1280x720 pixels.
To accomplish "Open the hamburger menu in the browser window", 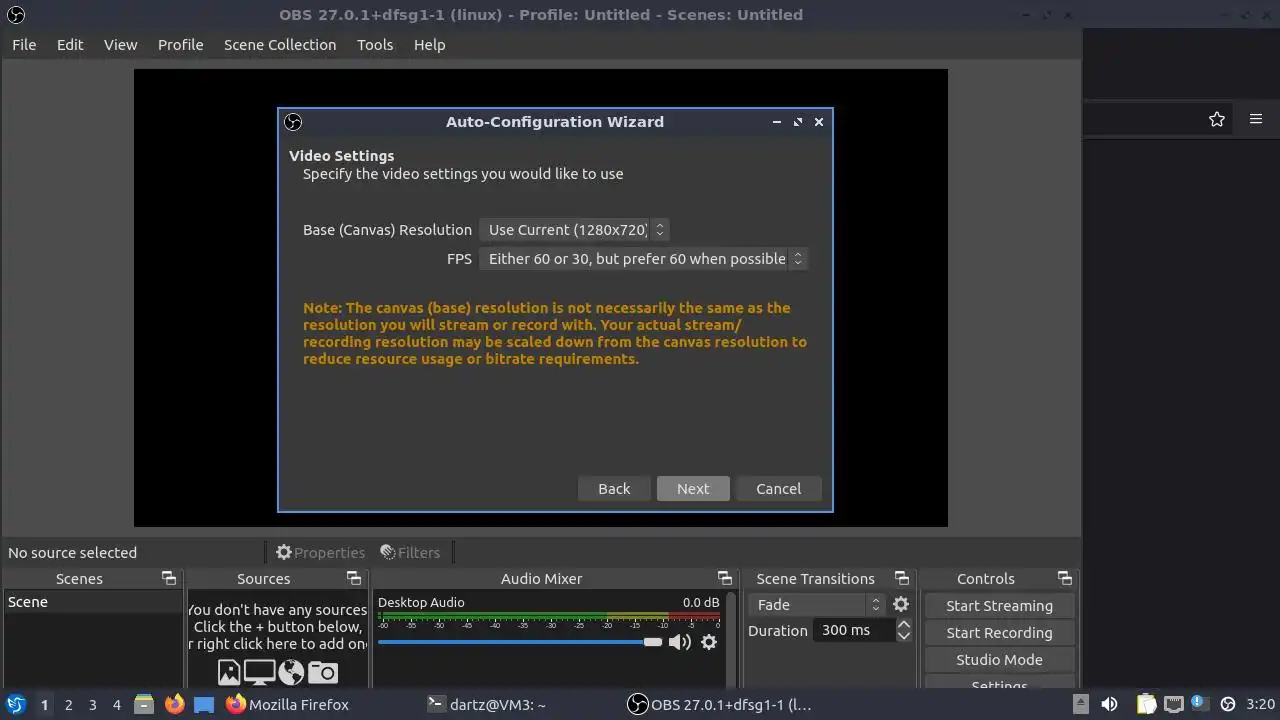I will (x=1256, y=119).
